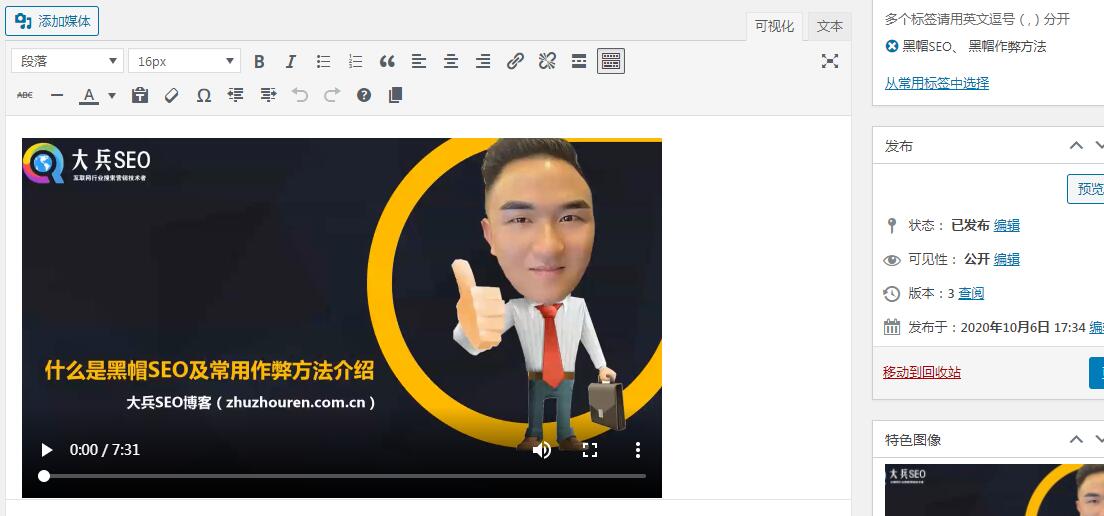Enter distraction-free fullscreen mode
1104x516 pixels.
(x=830, y=61)
